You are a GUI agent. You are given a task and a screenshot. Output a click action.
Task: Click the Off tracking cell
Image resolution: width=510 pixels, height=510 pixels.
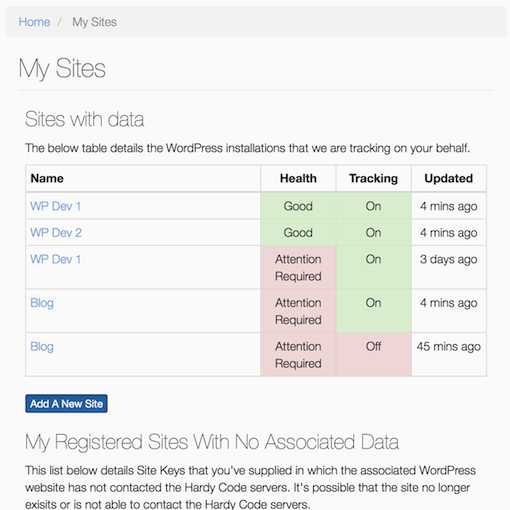click(374, 355)
